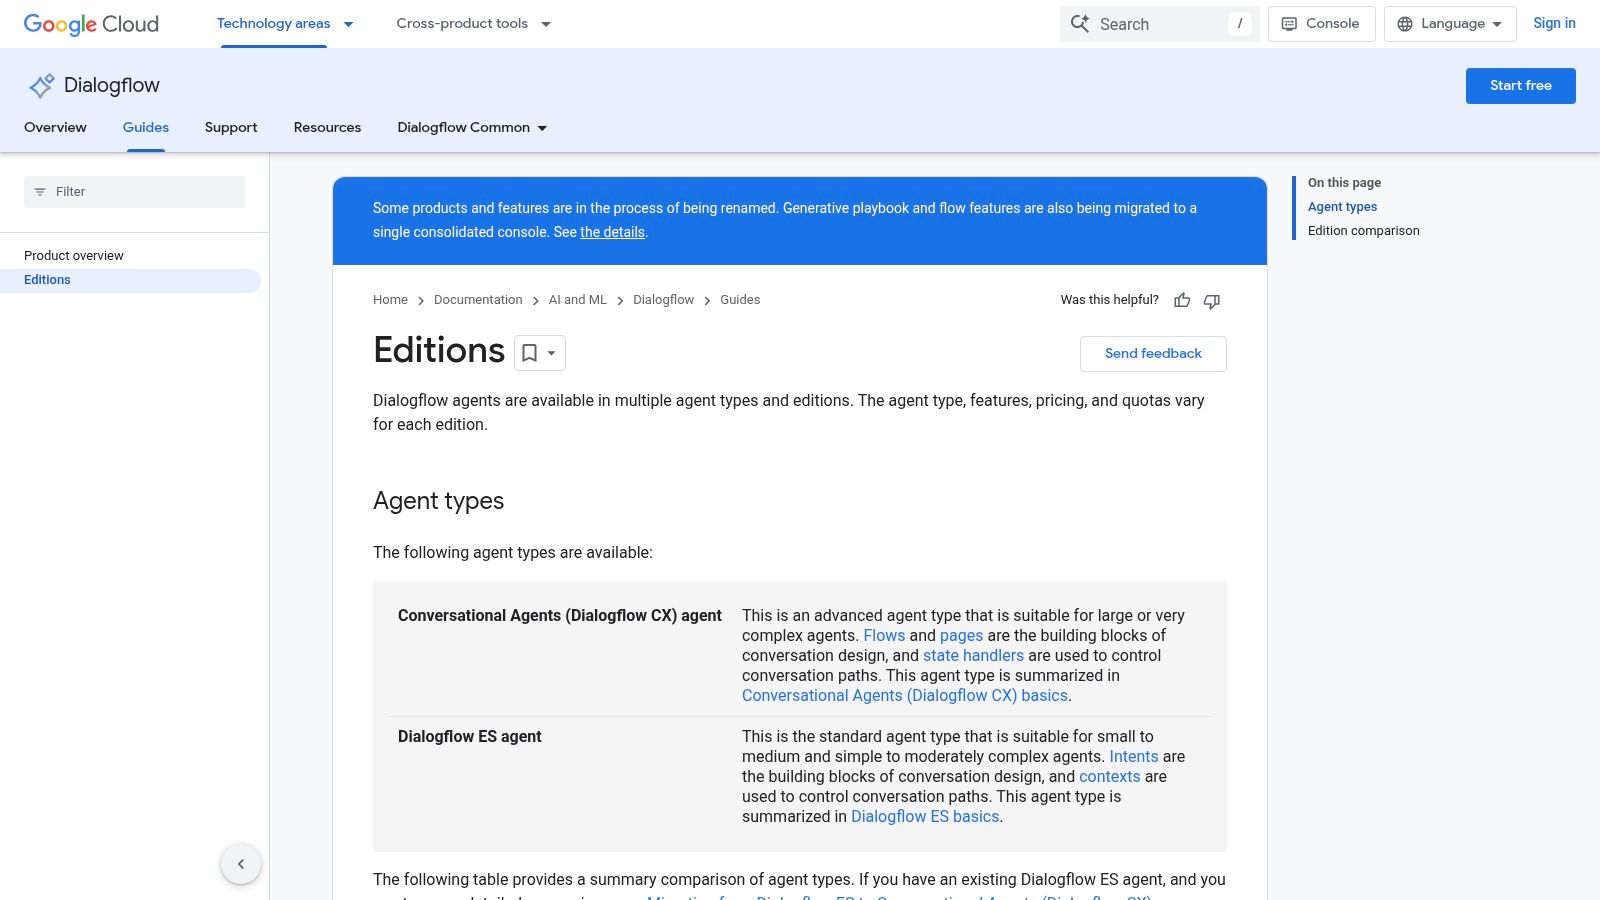The width and height of the screenshot is (1600, 900).
Task: Click the Dialogflow product title
Action: pos(112,86)
